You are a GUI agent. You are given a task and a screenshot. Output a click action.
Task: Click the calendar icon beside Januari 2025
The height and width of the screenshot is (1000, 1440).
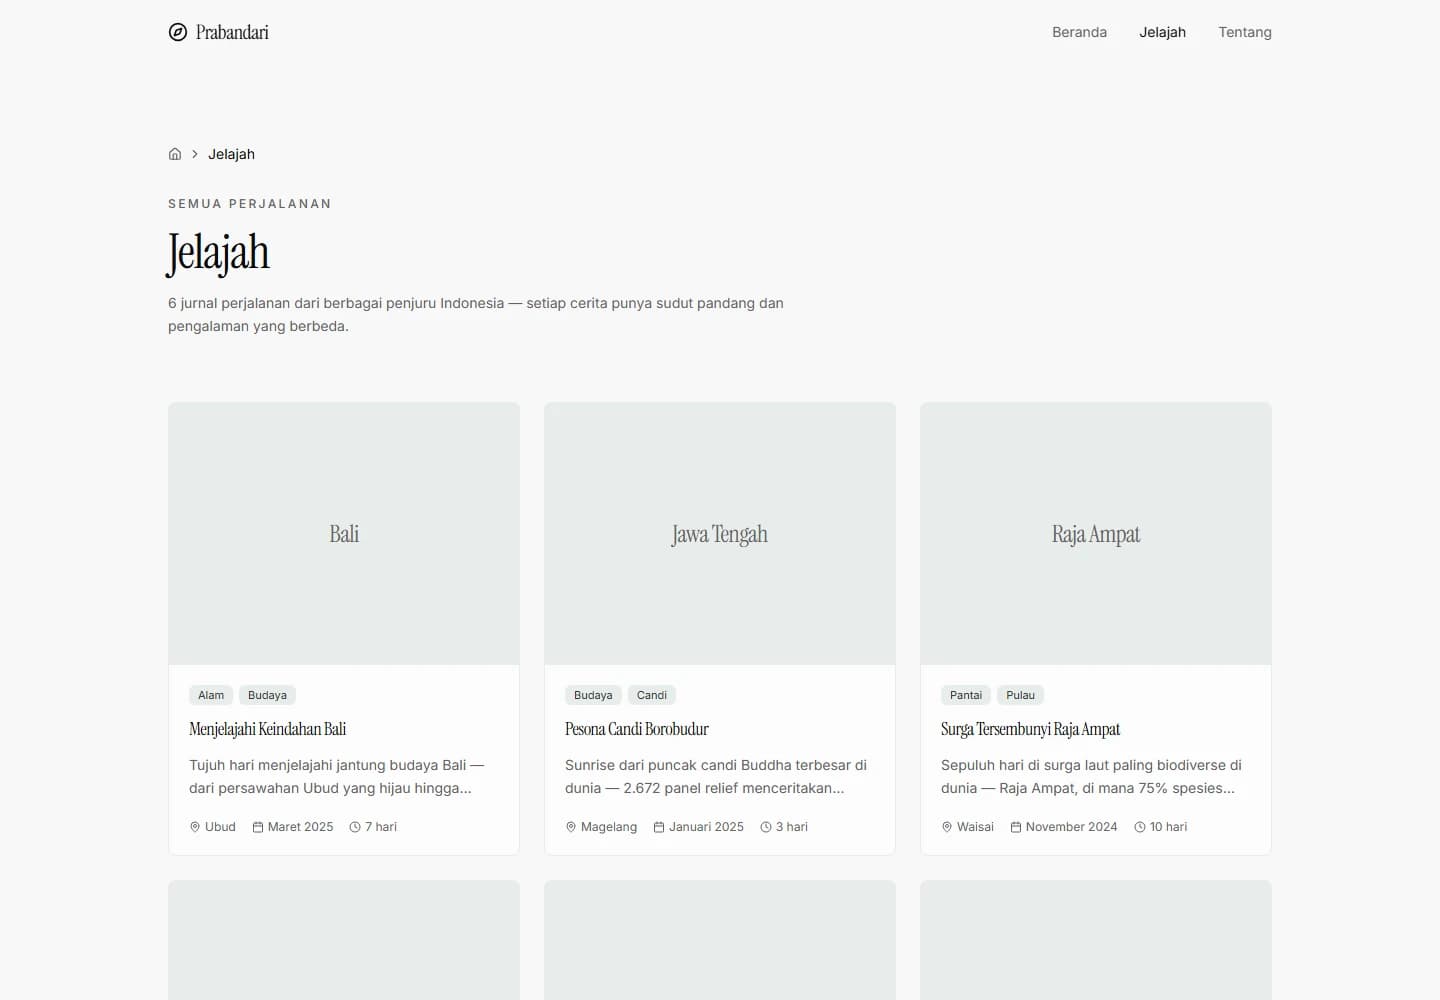[x=659, y=827]
